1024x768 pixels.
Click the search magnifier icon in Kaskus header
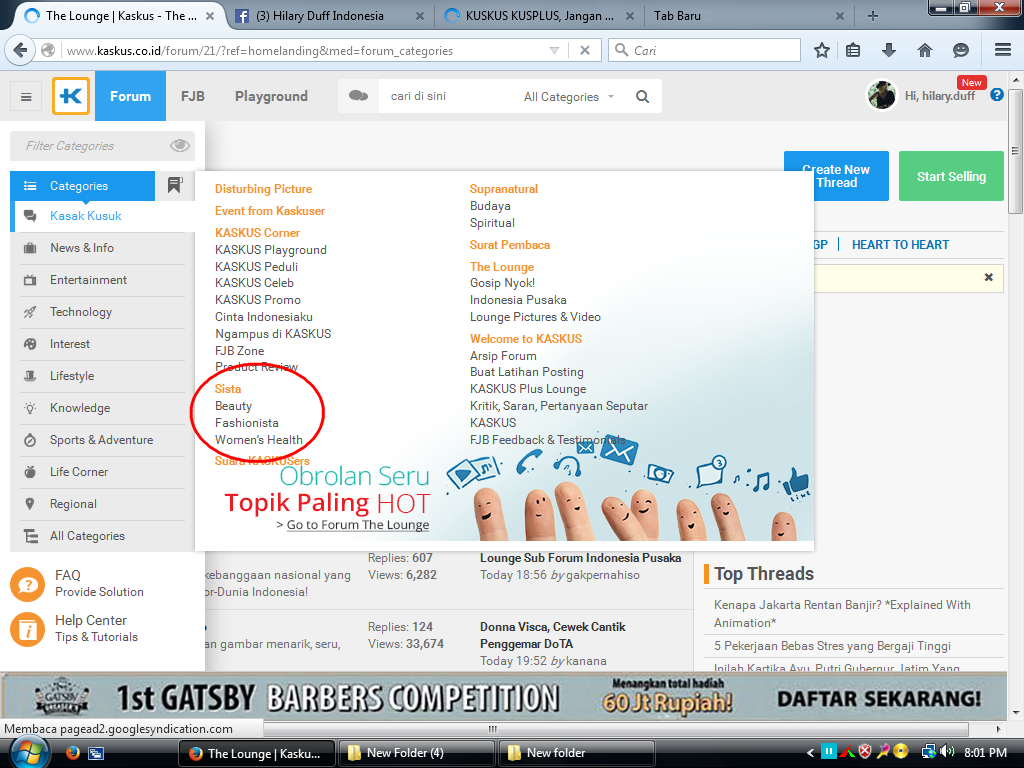tap(643, 97)
